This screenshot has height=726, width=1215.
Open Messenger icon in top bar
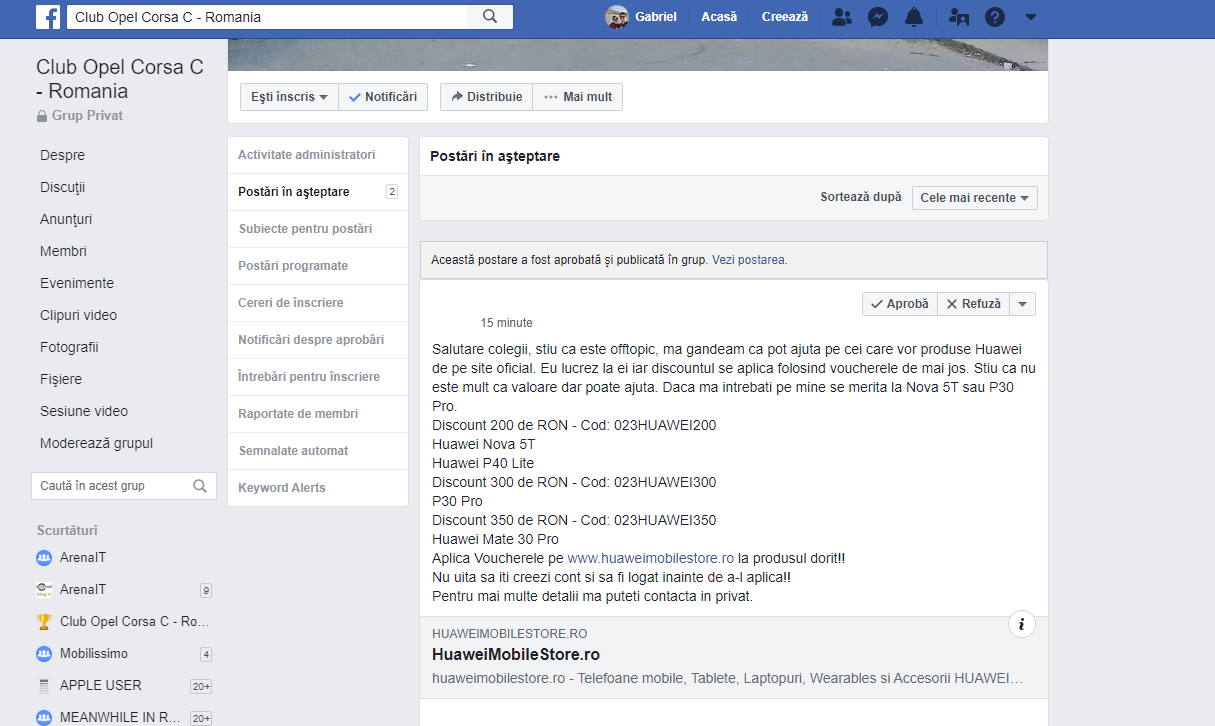[878, 17]
